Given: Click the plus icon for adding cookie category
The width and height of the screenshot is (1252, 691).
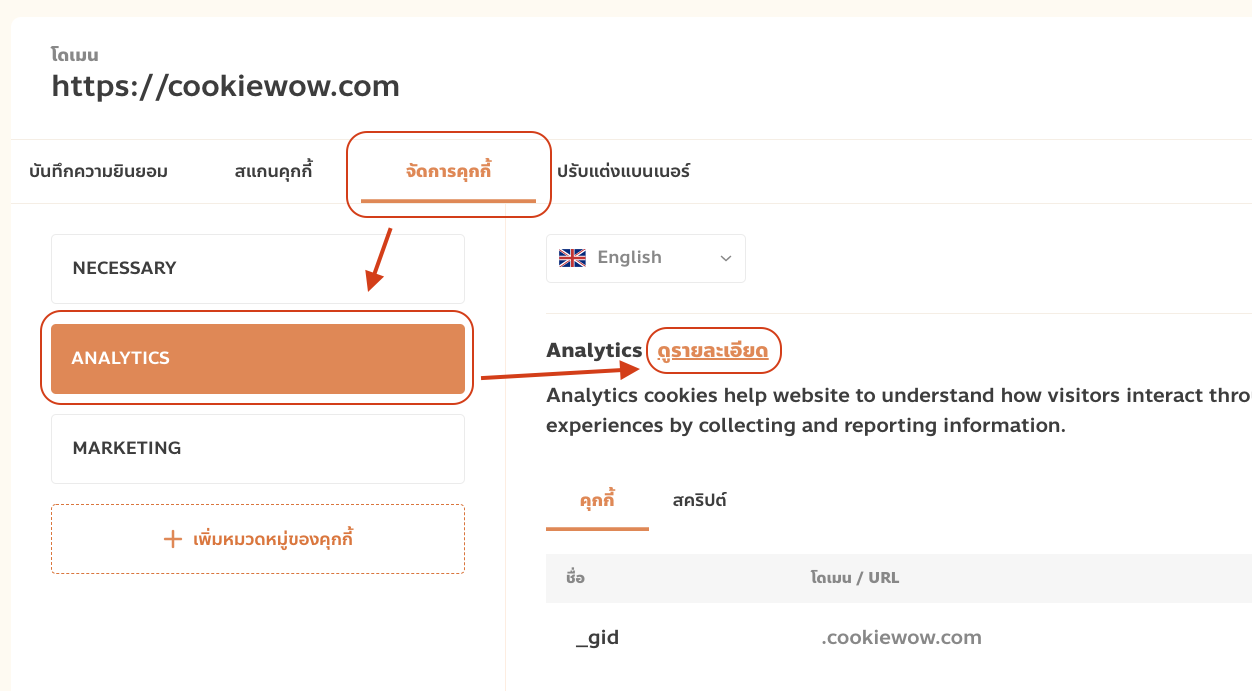Looking at the screenshot, I should coord(172,540).
